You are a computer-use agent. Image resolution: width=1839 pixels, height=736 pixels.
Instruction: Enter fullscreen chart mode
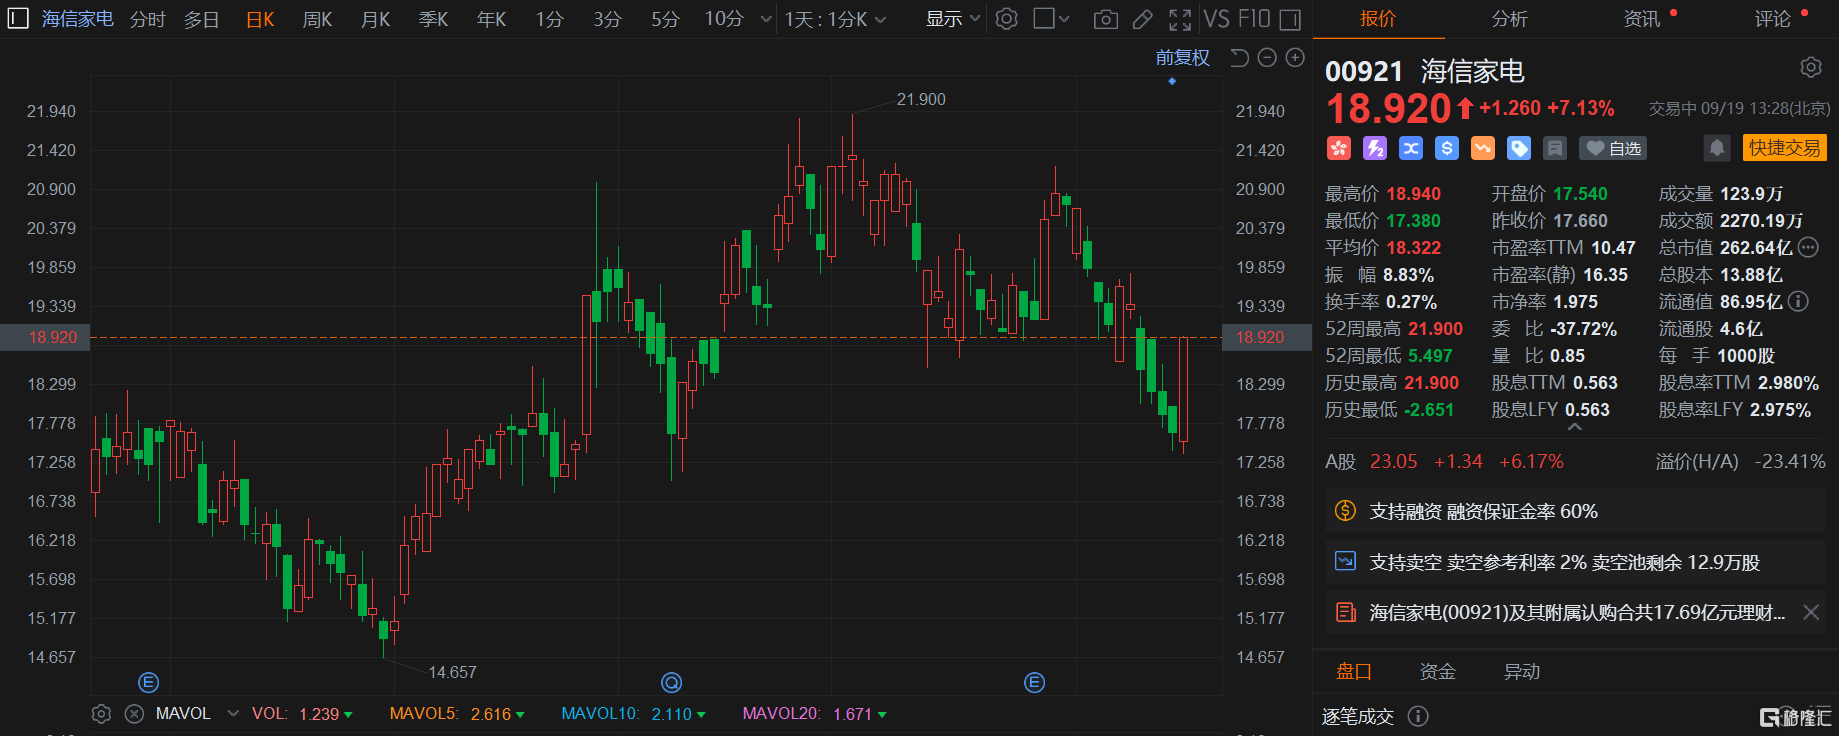coord(1180,19)
